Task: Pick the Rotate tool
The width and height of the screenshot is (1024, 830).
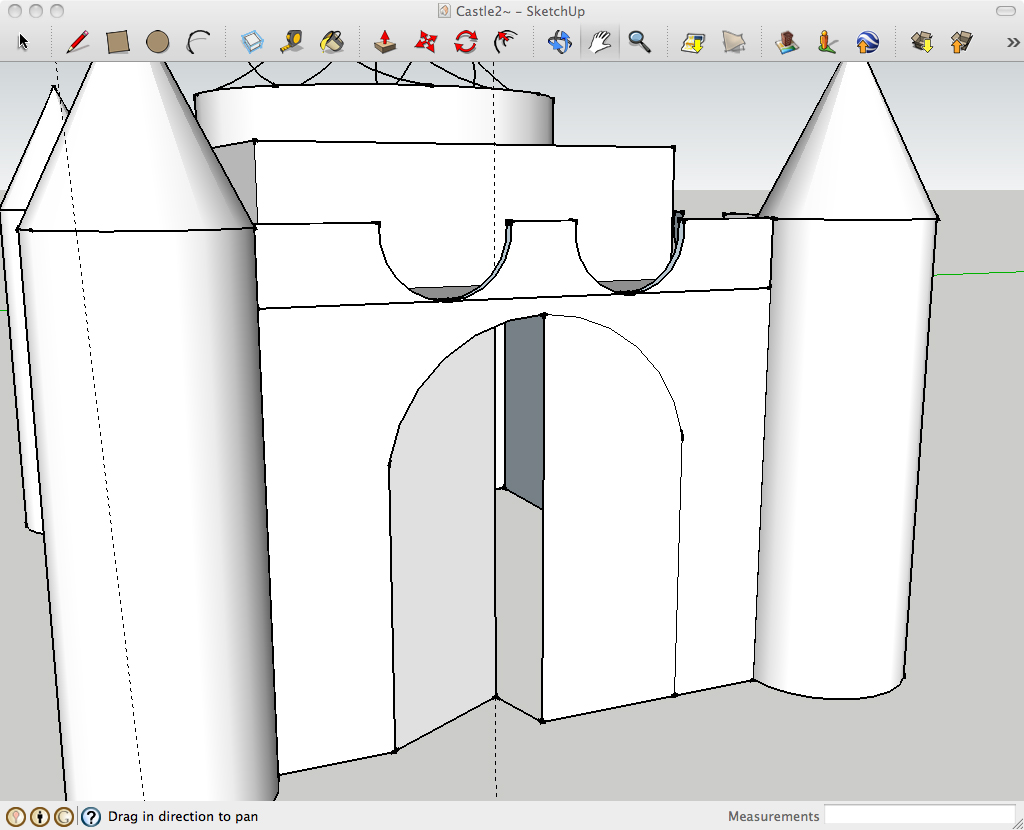Action: tap(465, 42)
